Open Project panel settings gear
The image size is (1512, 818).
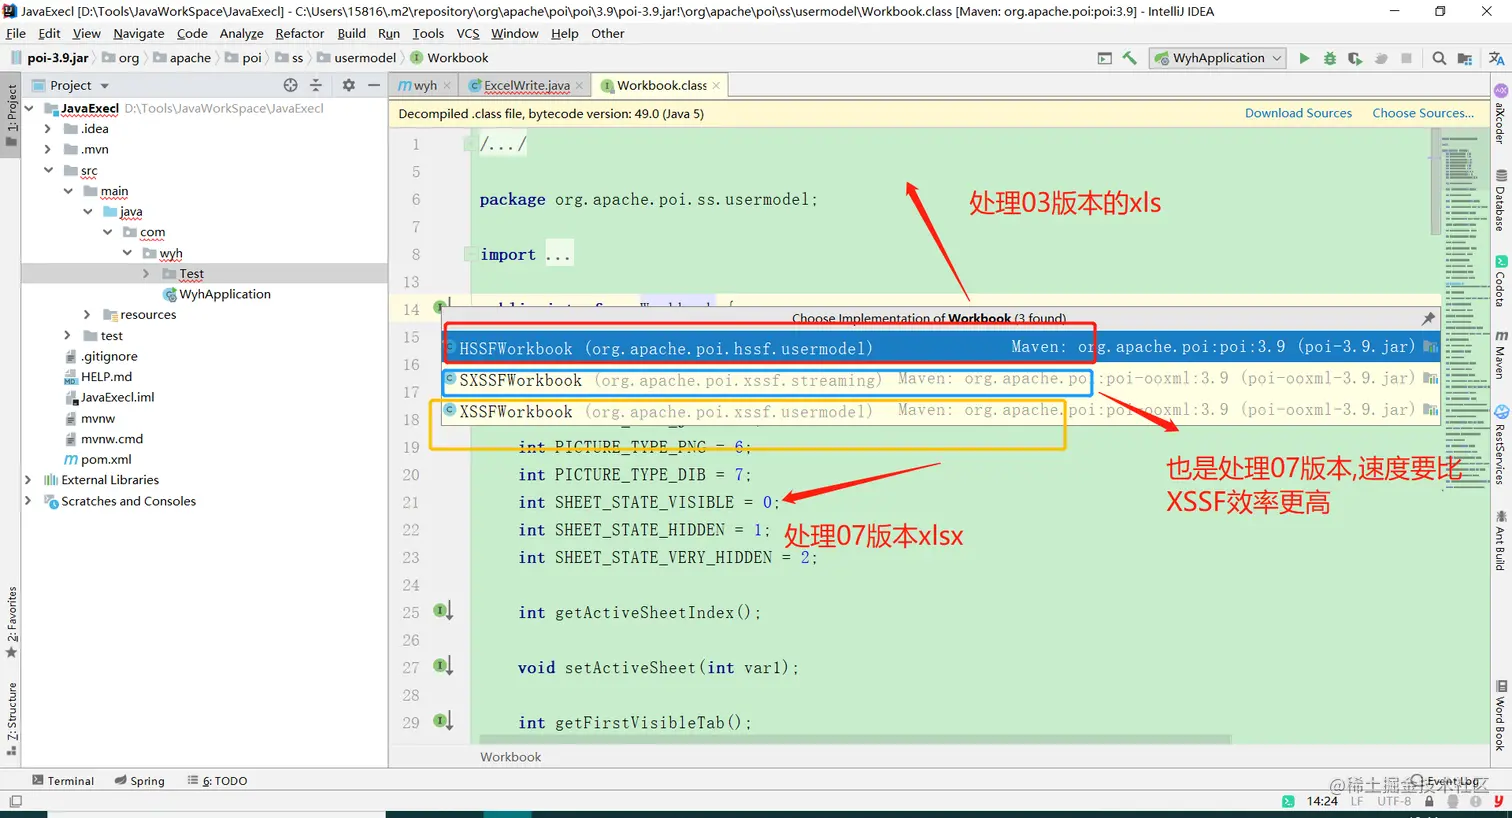point(348,85)
